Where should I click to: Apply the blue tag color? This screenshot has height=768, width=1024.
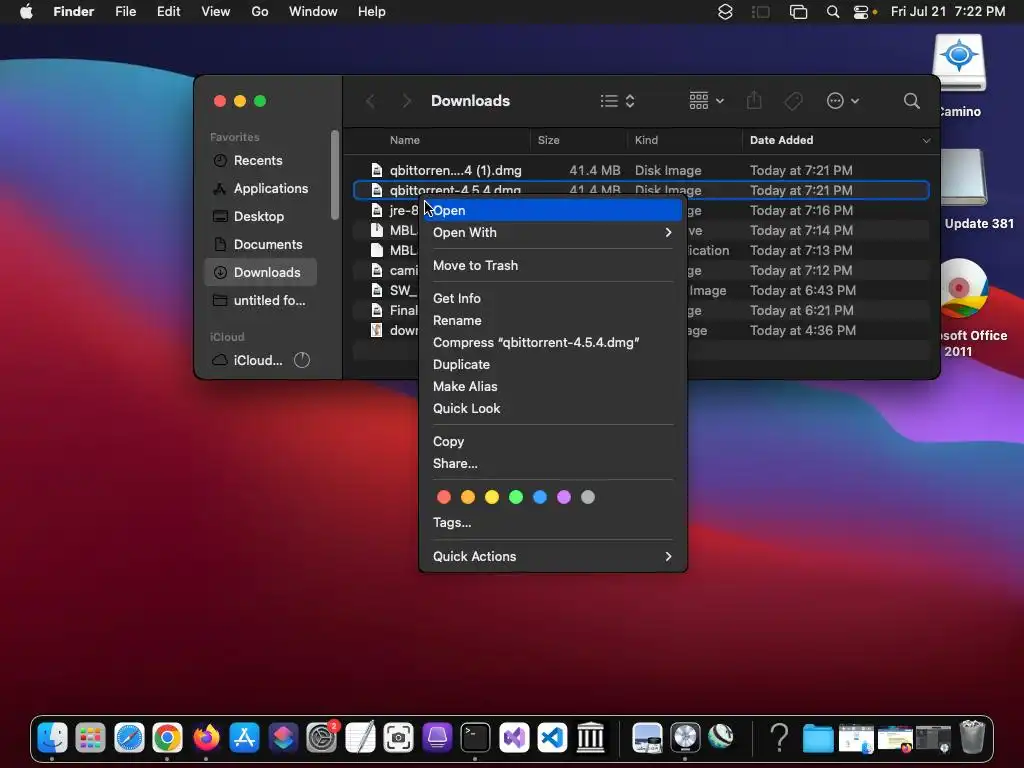coord(540,497)
